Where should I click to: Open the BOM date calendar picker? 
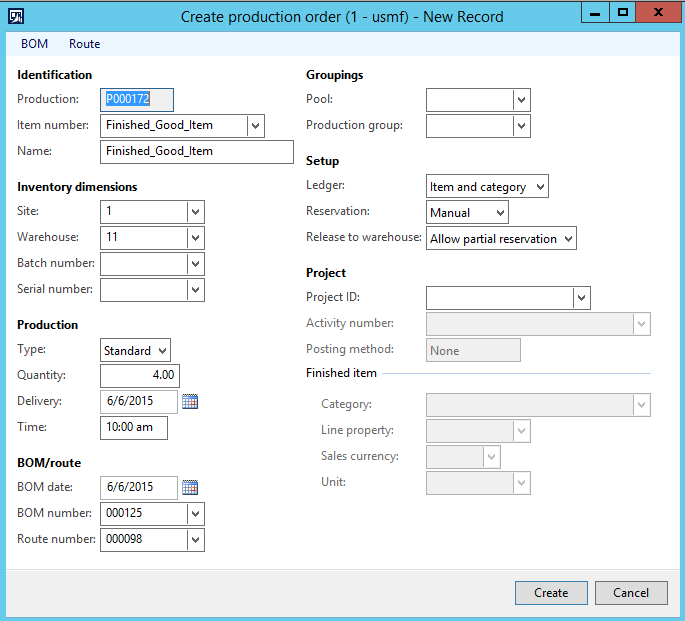tap(190, 488)
